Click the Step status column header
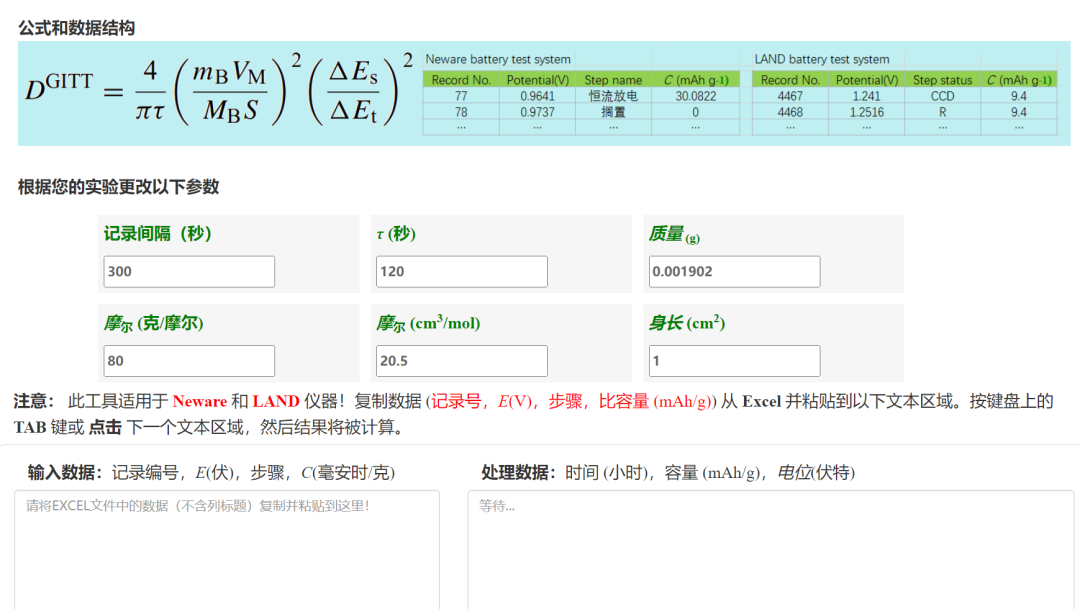The width and height of the screenshot is (1080, 609). point(942,80)
